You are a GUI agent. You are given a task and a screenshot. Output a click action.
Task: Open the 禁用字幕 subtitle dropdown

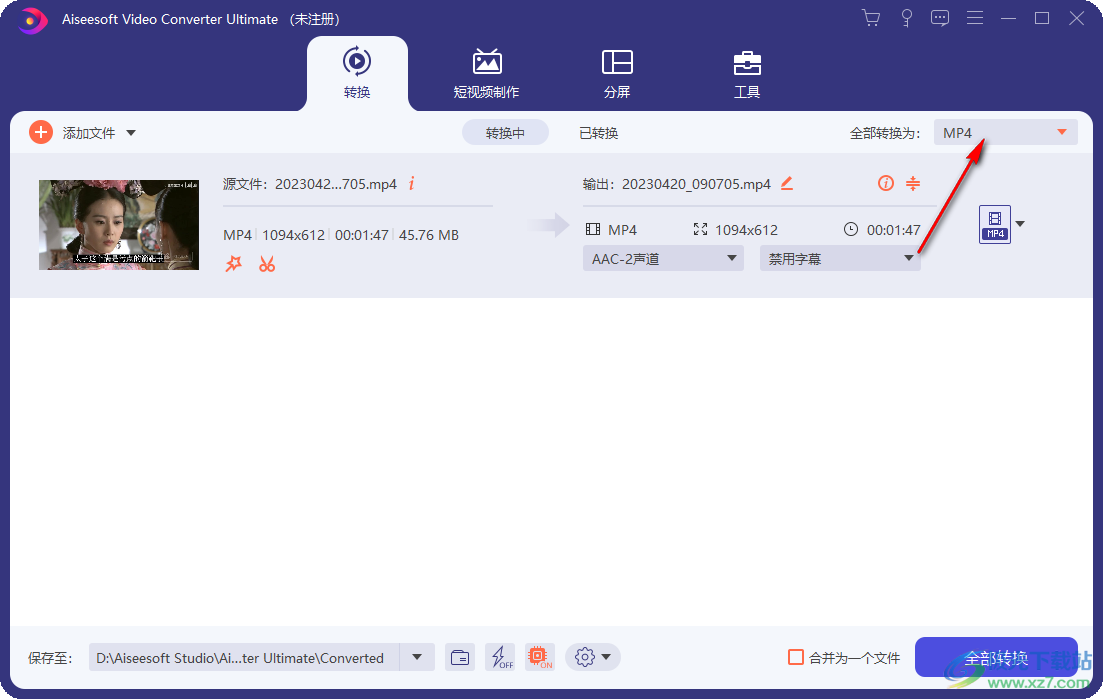[x=839, y=259]
